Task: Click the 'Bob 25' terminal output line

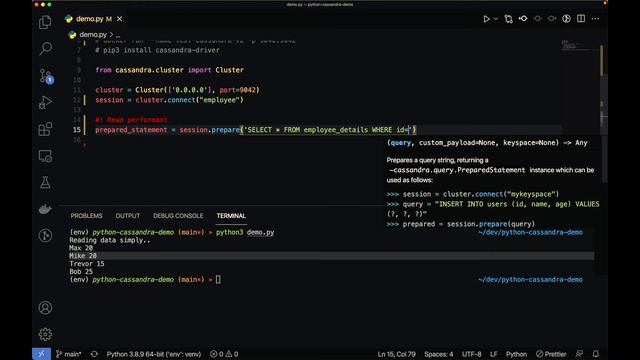Action: point(81,271)
